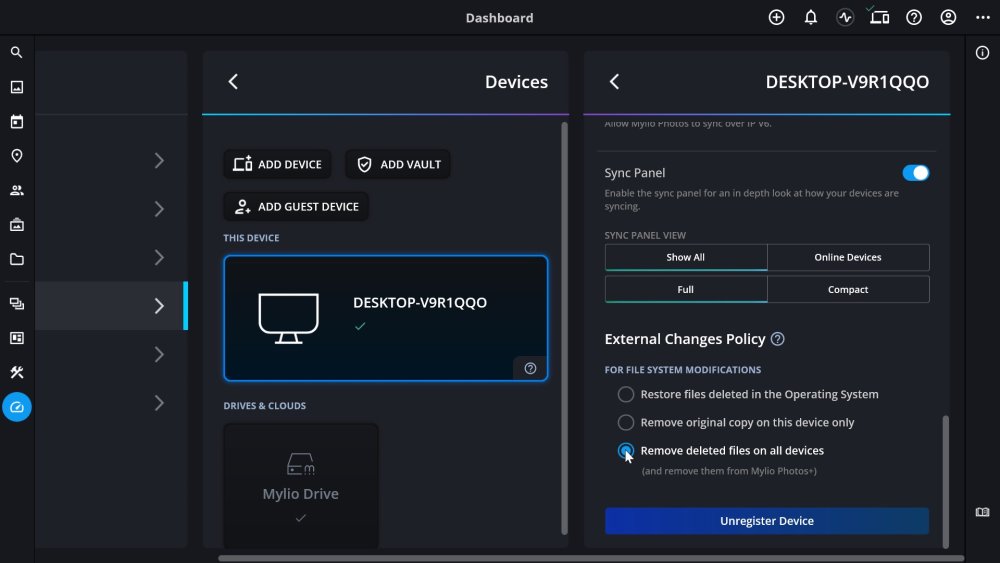
Task: Open notifications bell icon
Action: click(811, 17)
